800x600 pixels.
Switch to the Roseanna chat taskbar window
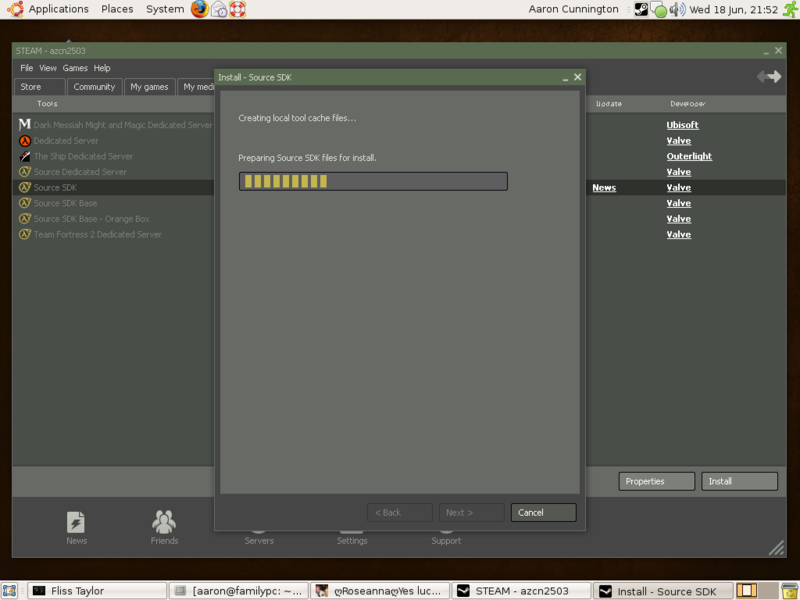[x=380, y=591]
